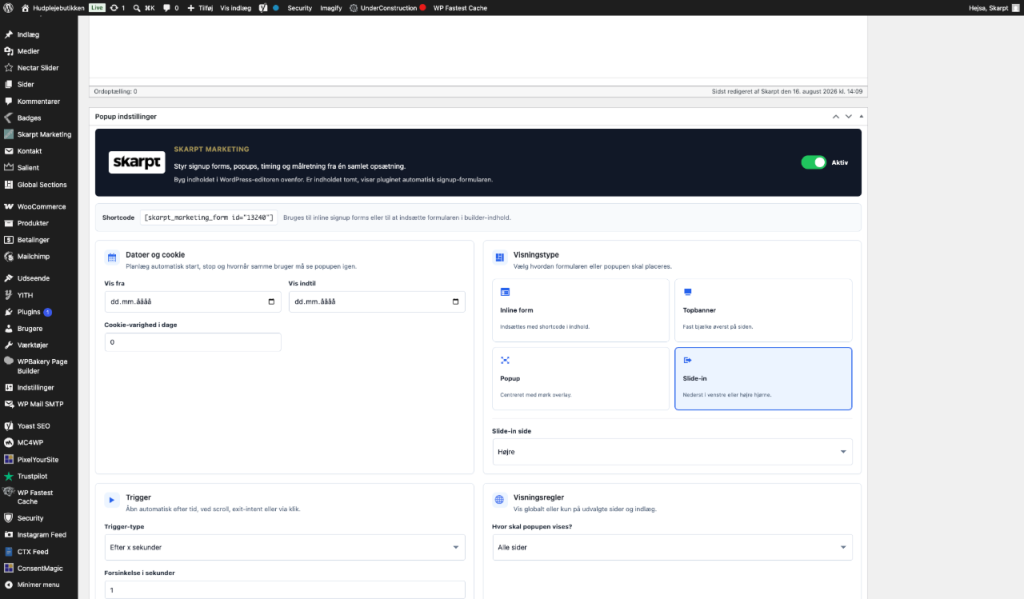Click the Vis indtil date field

[x=377, y=302]
